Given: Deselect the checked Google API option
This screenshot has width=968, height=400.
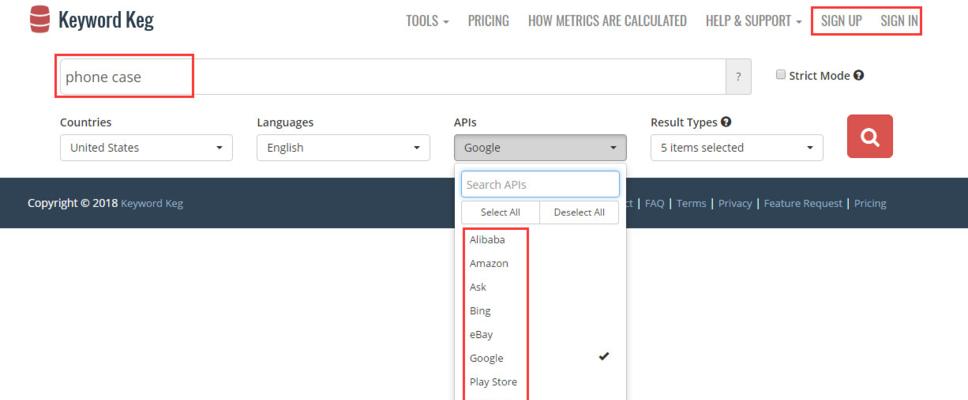Looking at the screenshot, I should pyautogui.click(x=540, y=358).
